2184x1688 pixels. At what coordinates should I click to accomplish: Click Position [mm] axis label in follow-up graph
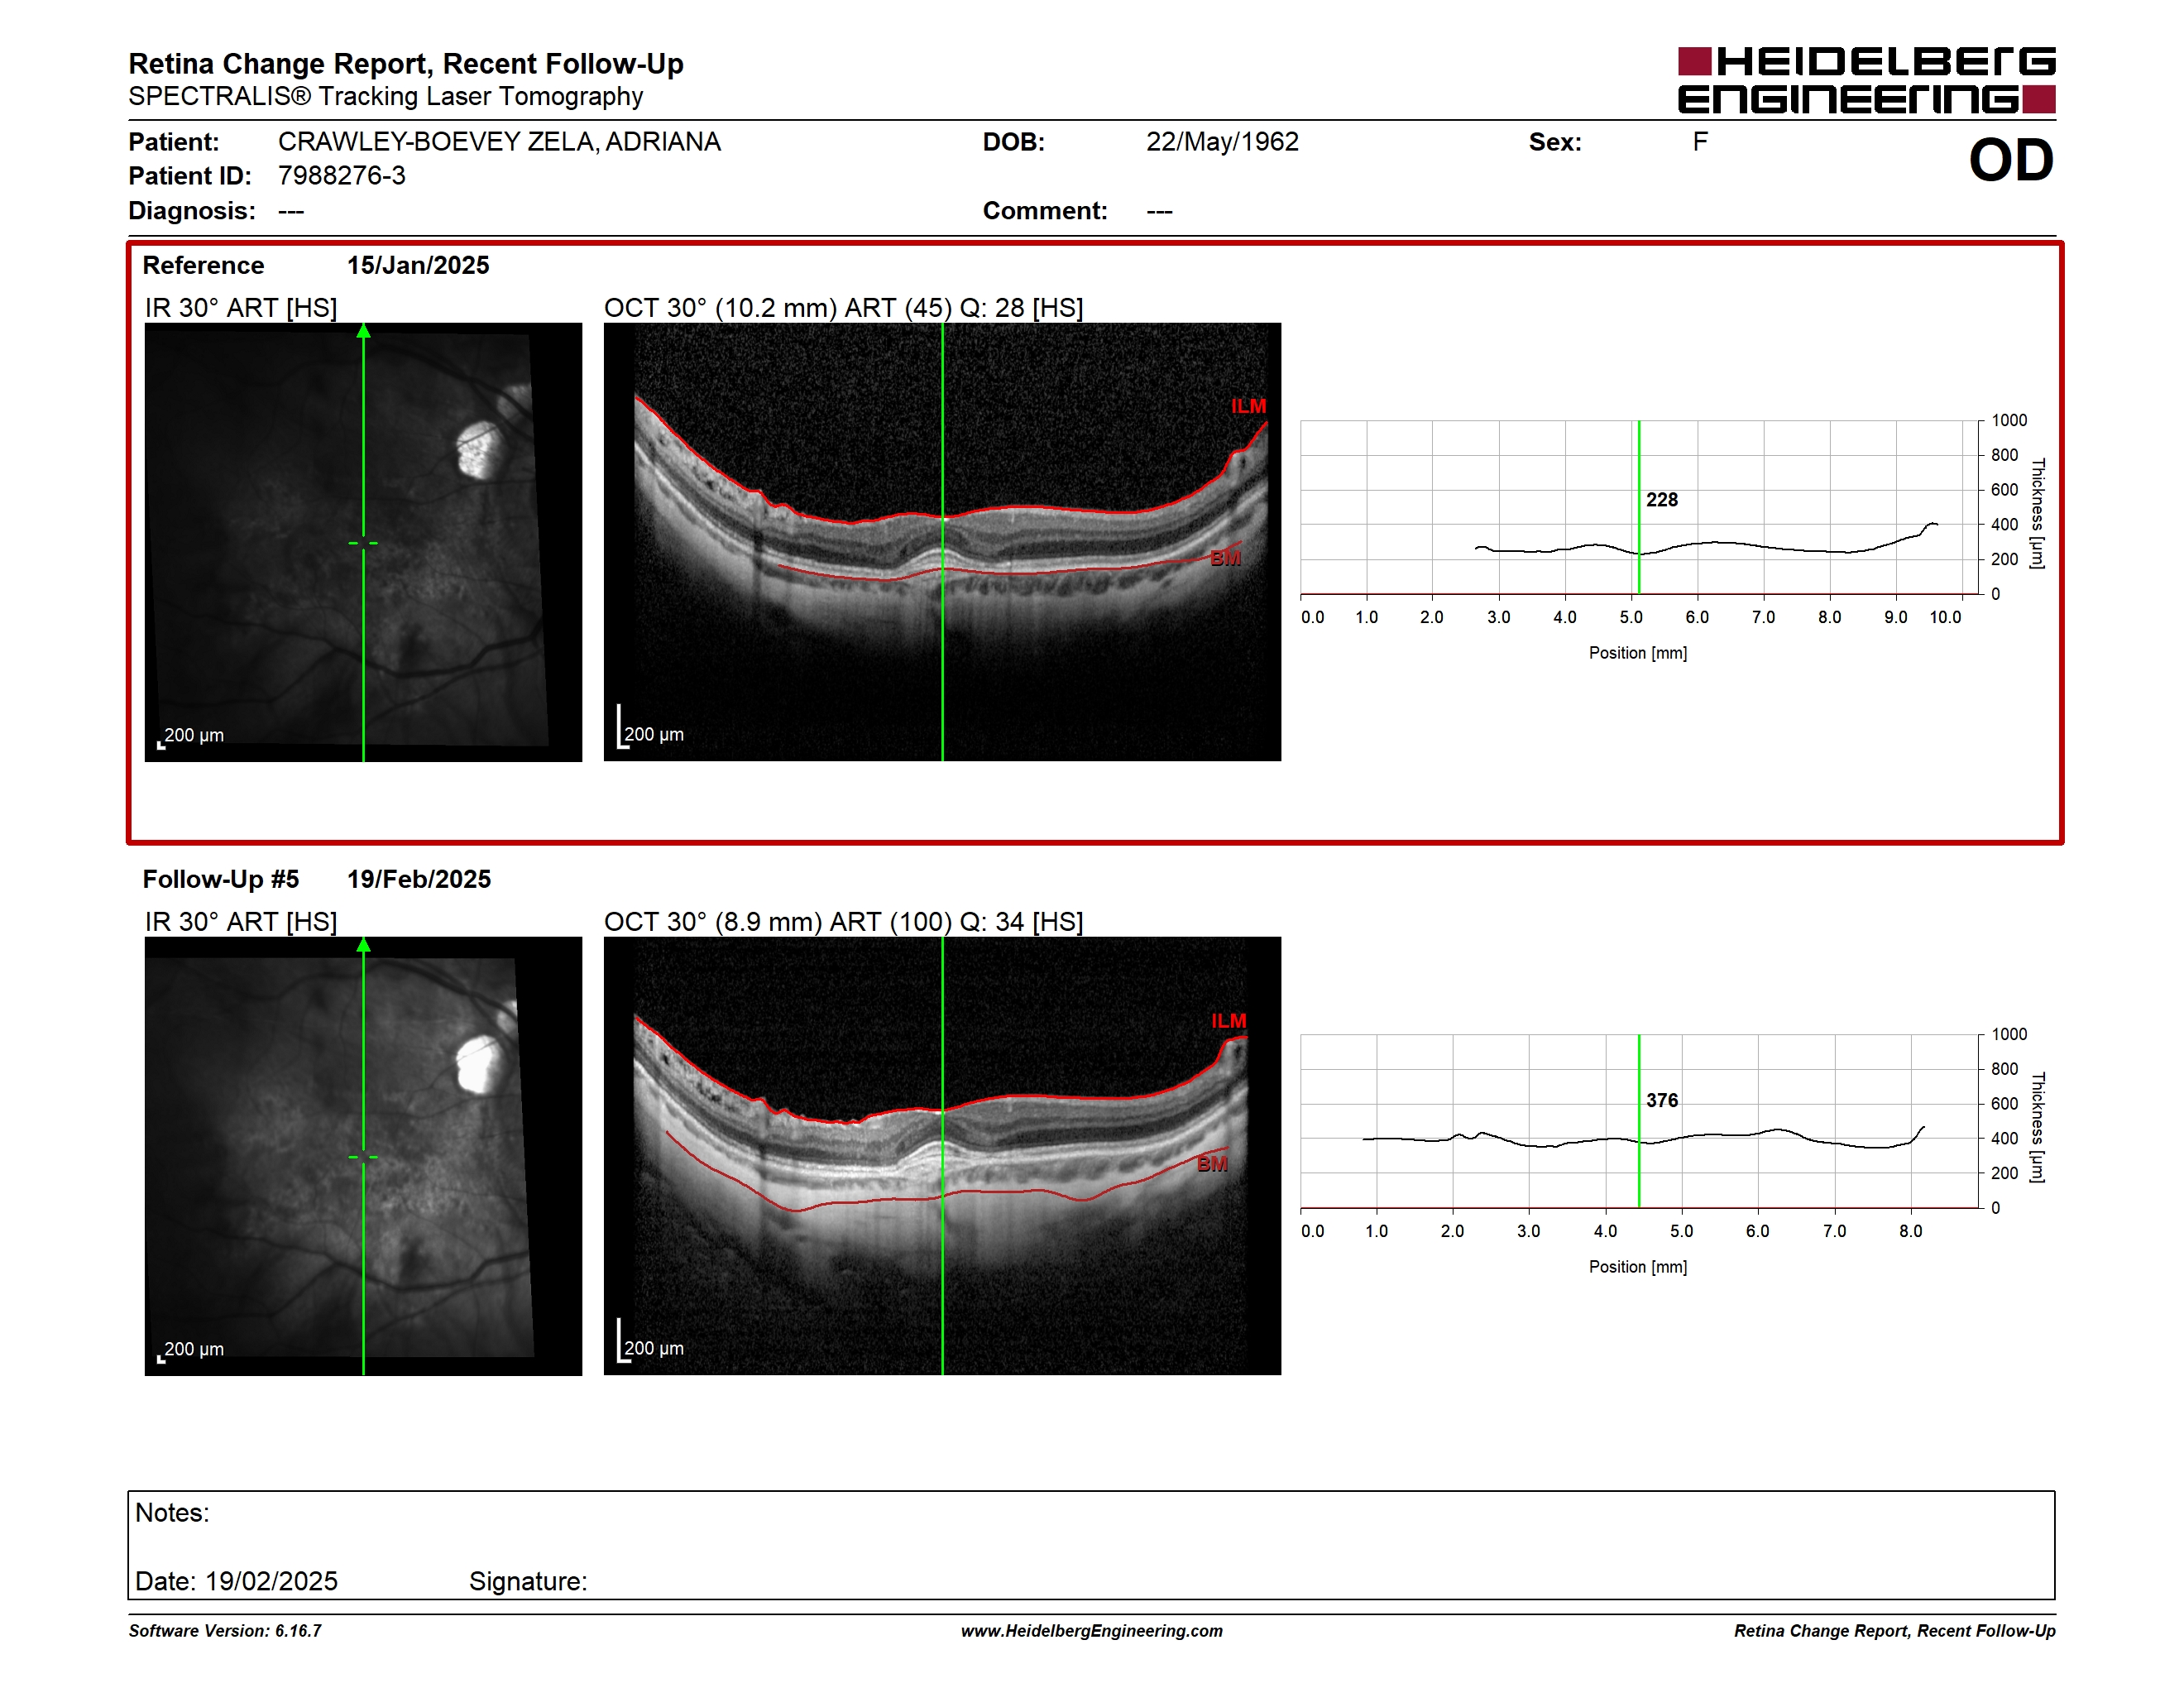pyautogui.click(x=1638, y=1267)
